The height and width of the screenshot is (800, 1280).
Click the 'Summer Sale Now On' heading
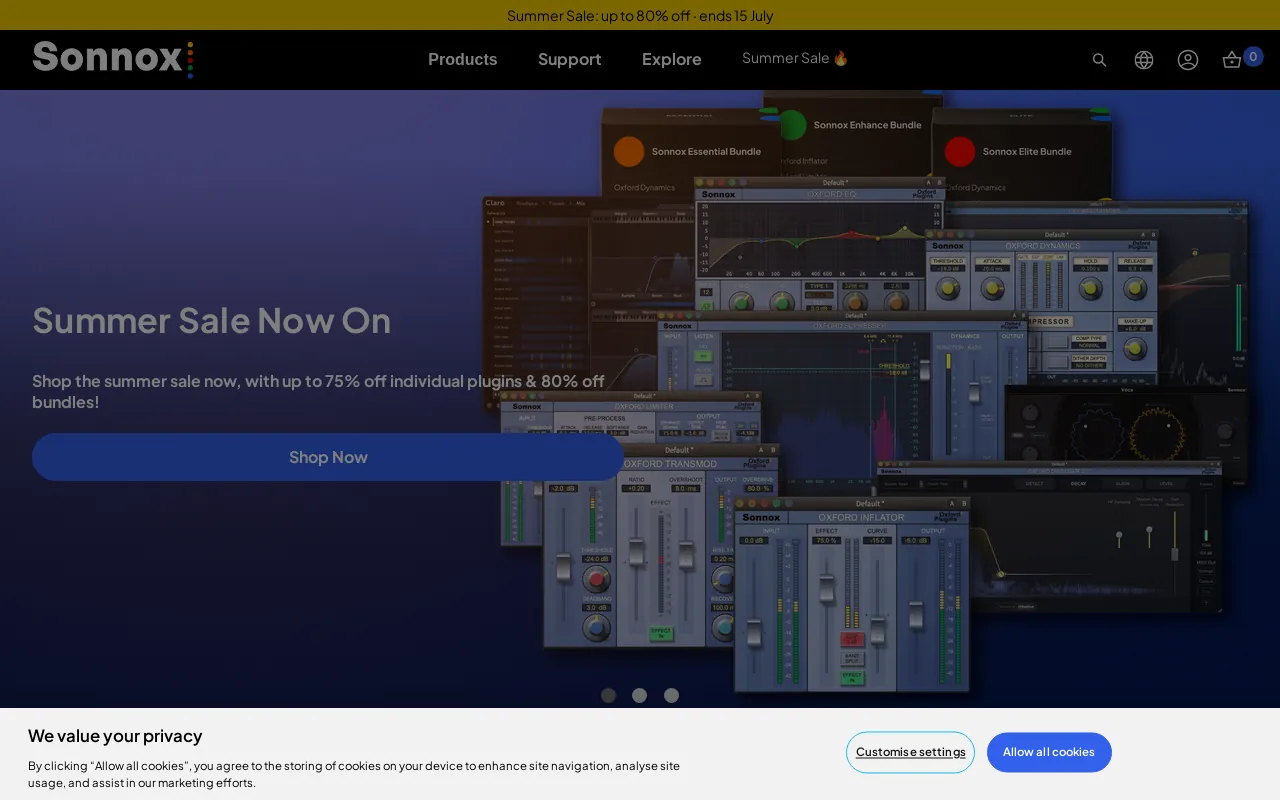[x=211, y=320]
